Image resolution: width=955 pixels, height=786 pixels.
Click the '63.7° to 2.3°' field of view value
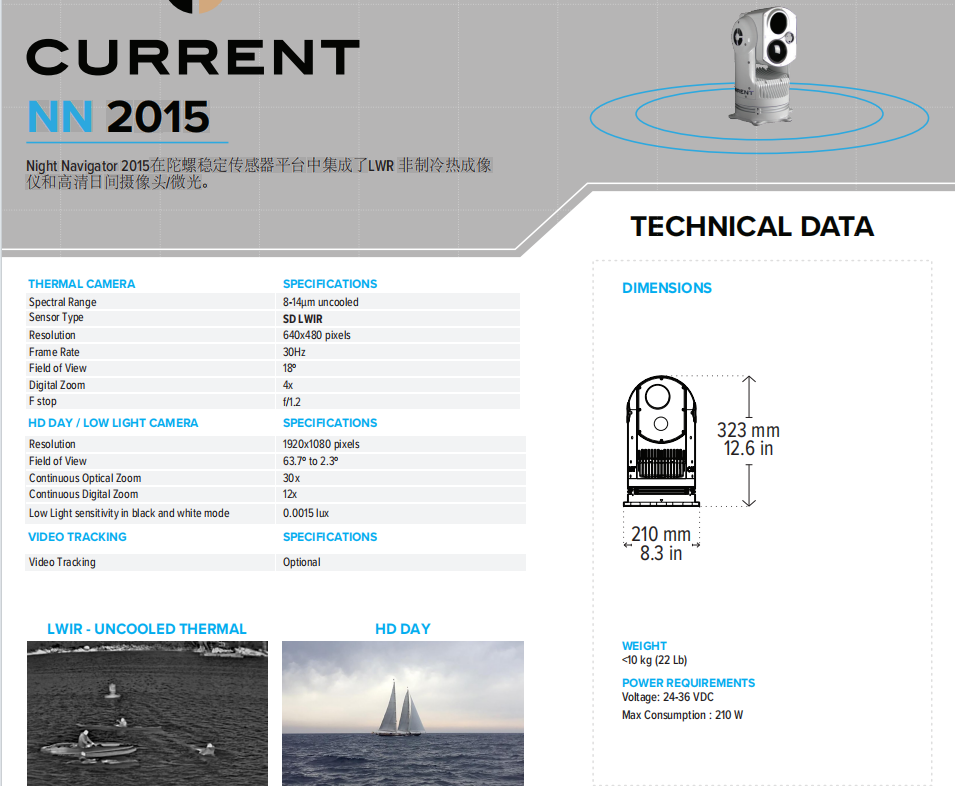click(x=311, y=461)
